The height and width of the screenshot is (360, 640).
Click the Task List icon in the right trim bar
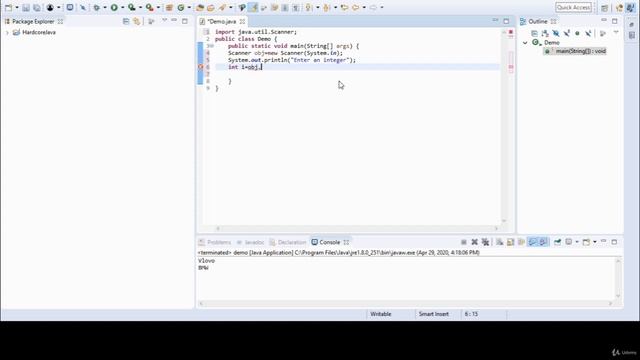tap(632, 36)
